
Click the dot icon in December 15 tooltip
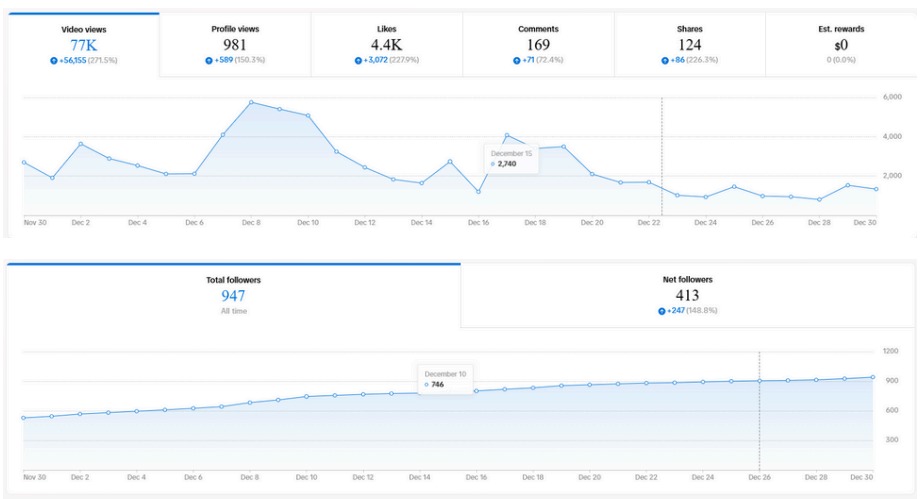coord(493,163)
